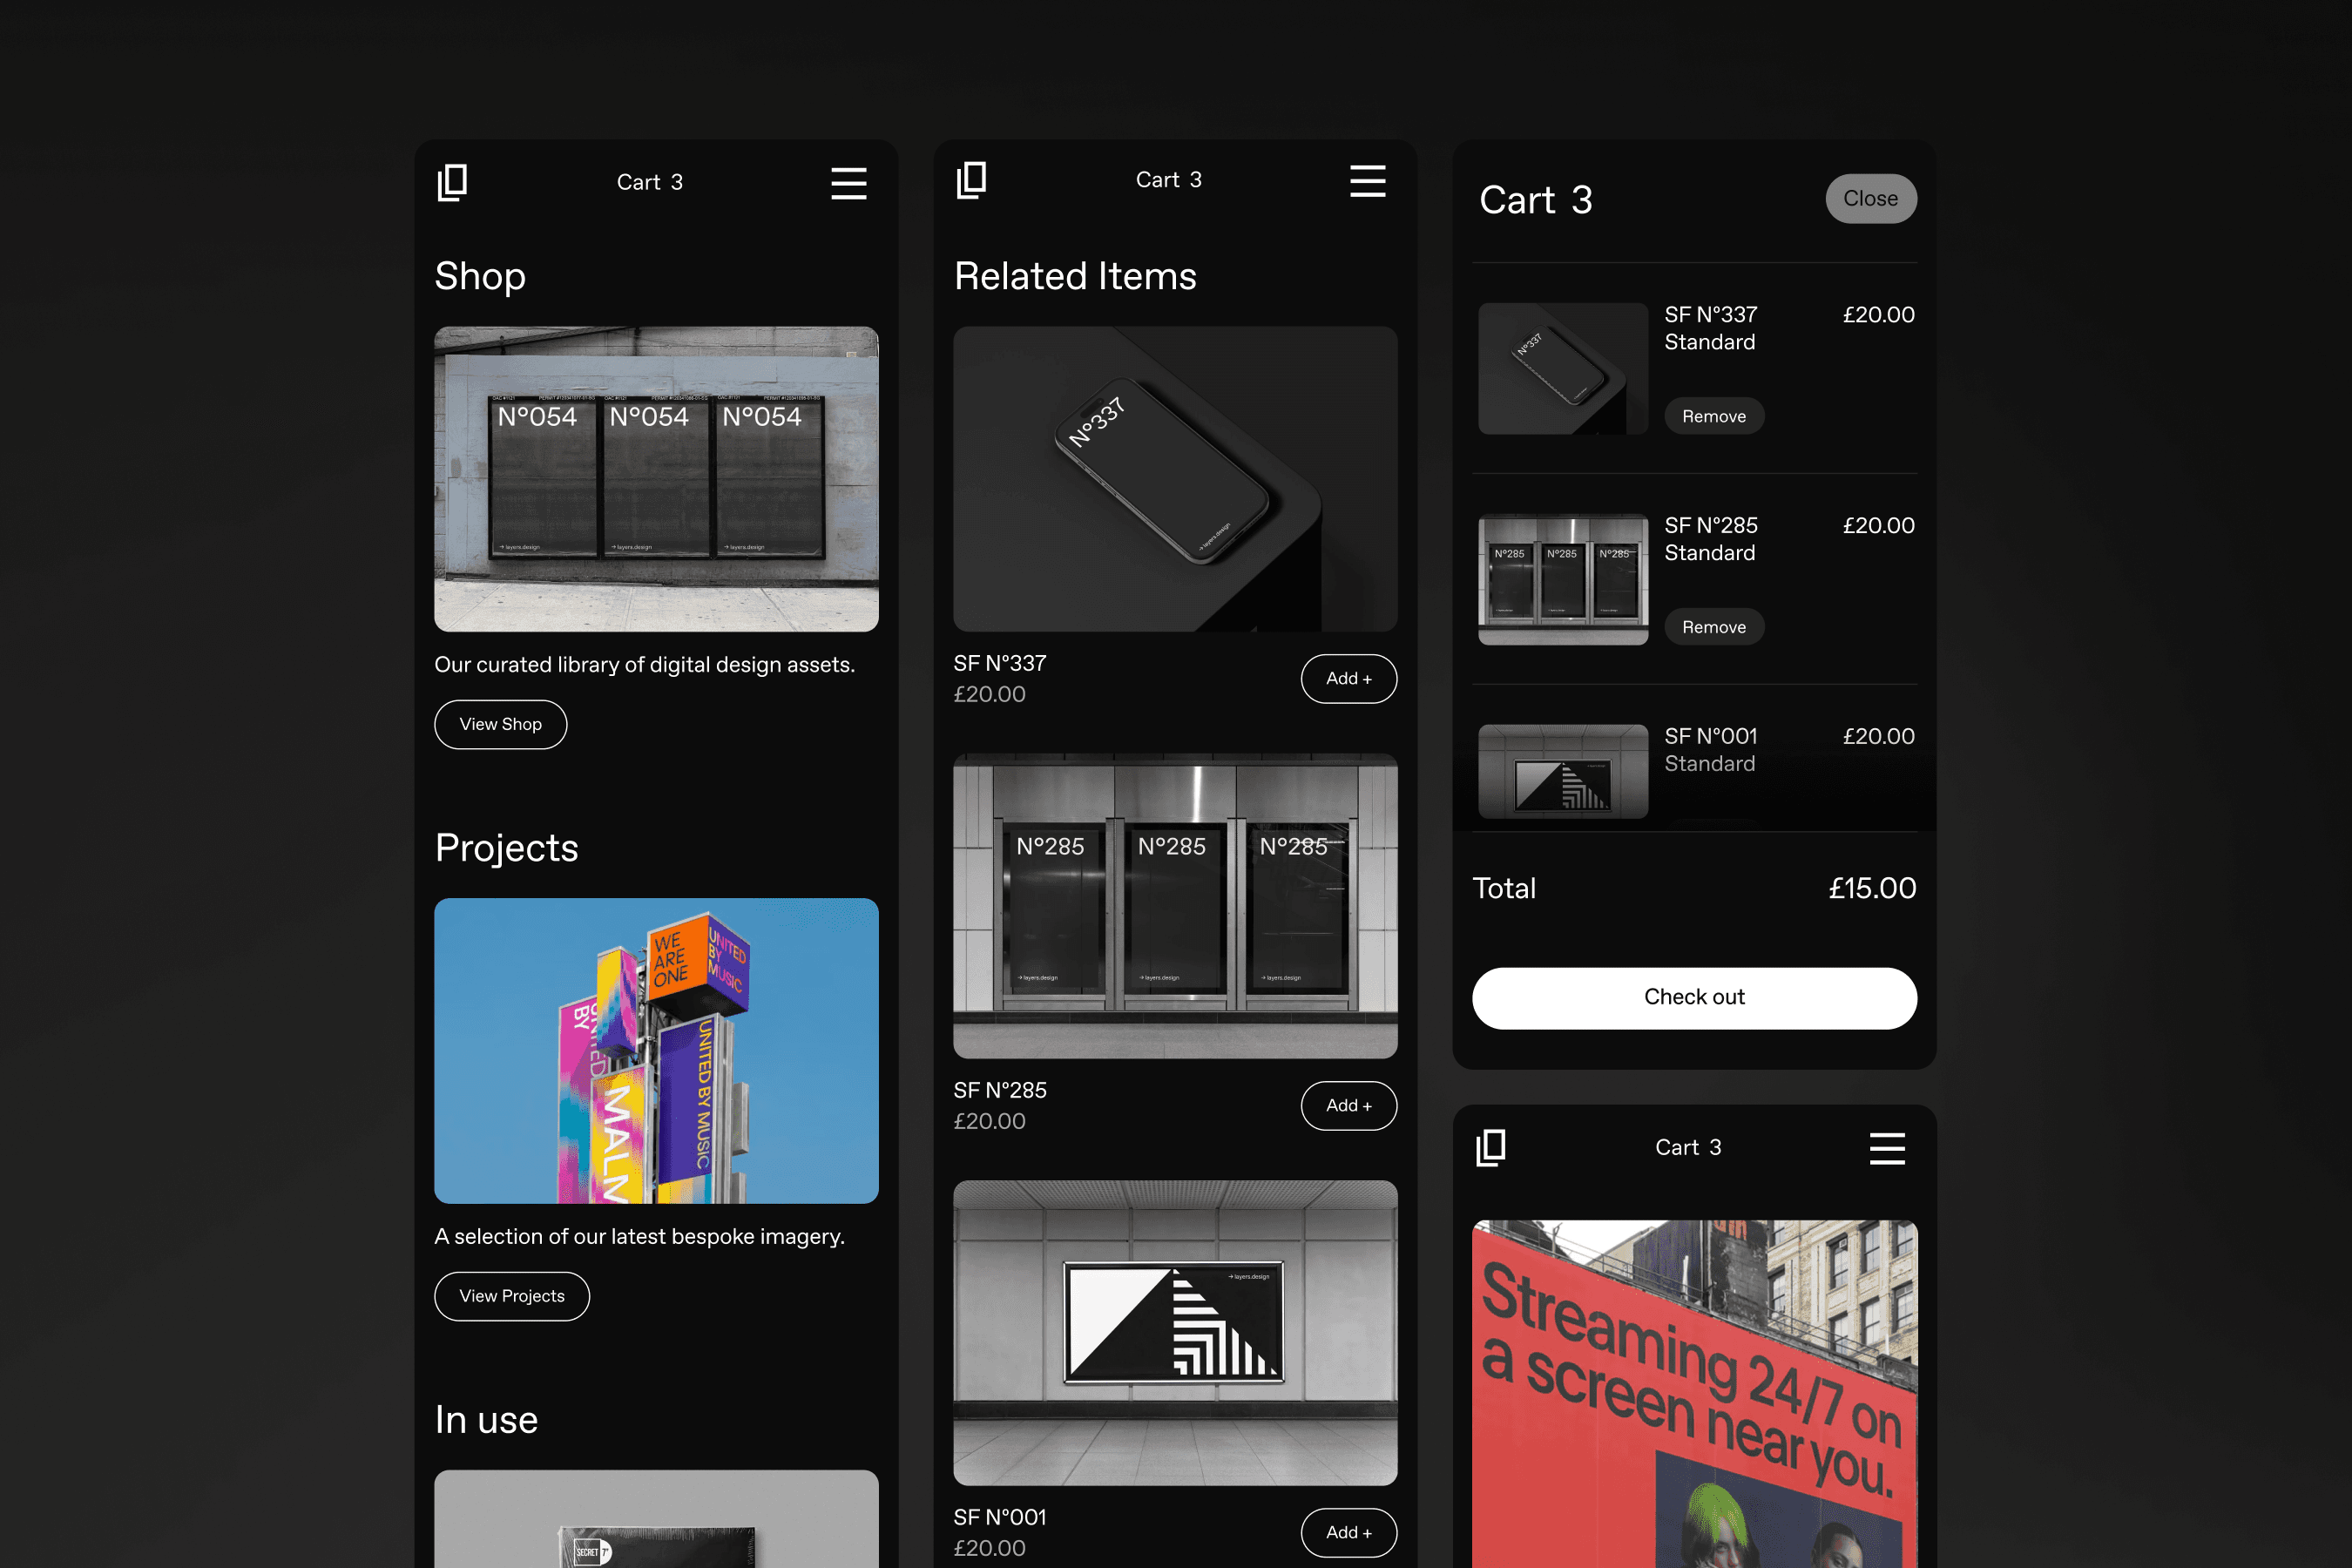Add SF N°001 to cart

[x=1348, y=1533]
